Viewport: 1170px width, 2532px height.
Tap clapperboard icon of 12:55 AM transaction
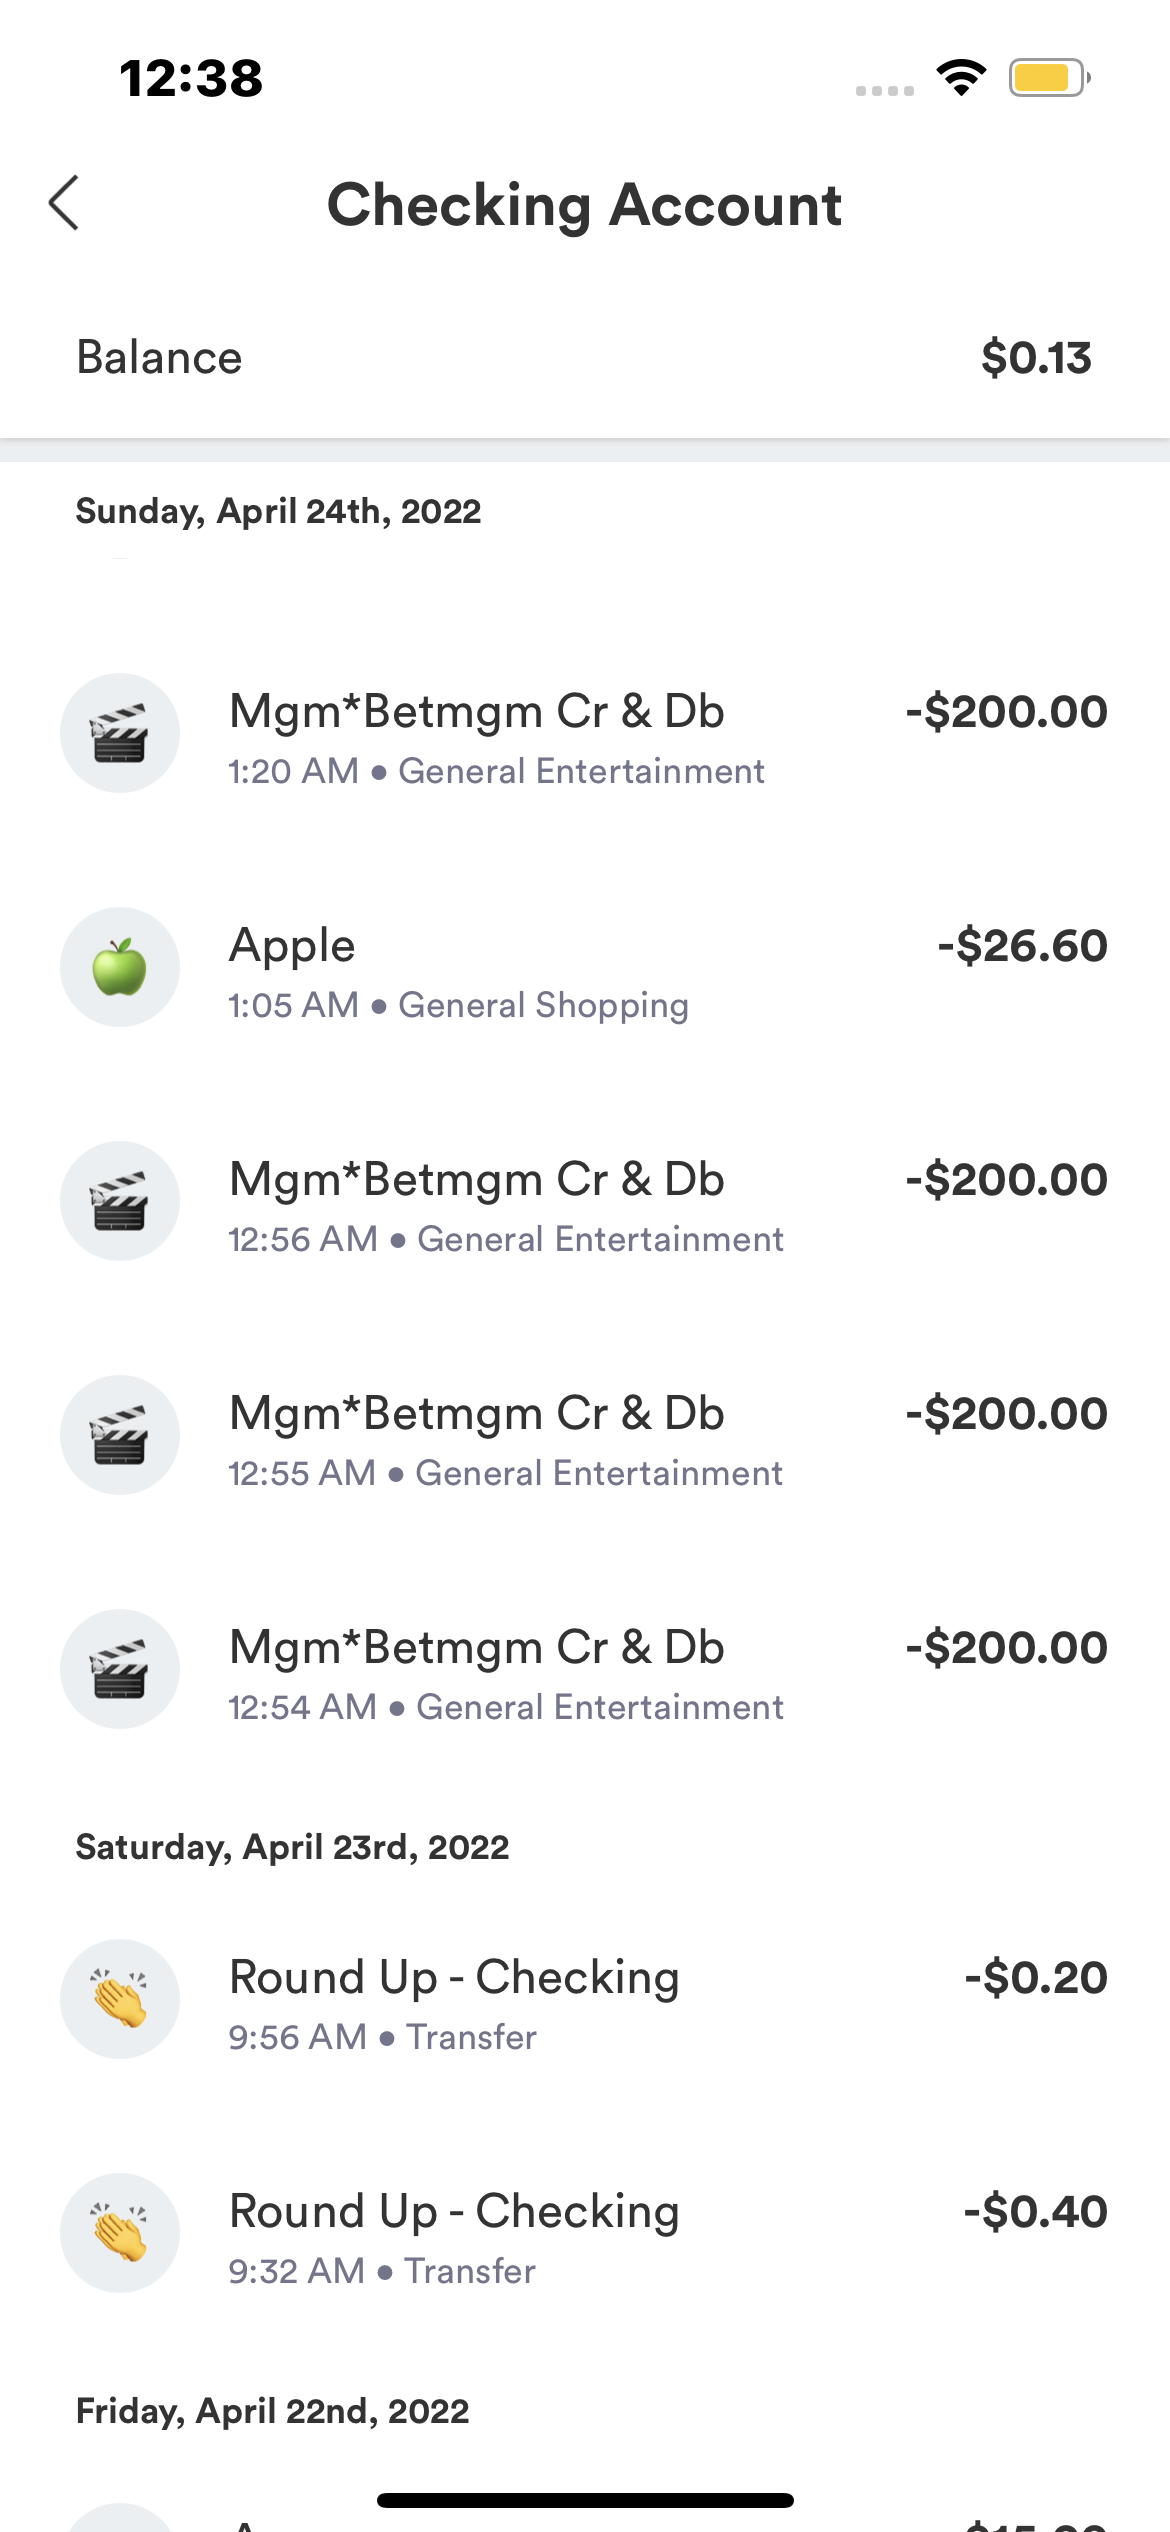pos(120,1435)
